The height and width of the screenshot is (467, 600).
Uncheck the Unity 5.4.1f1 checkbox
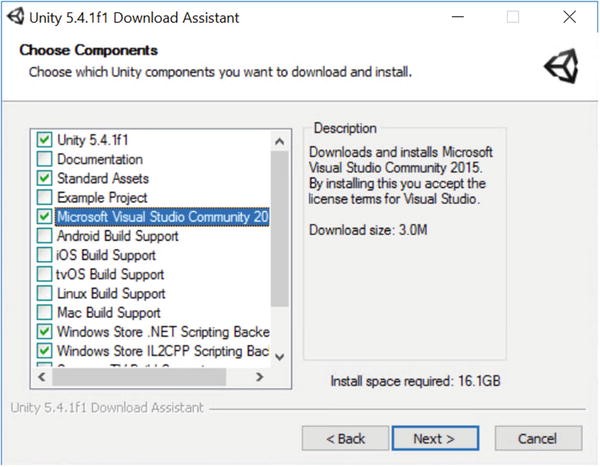44,140
